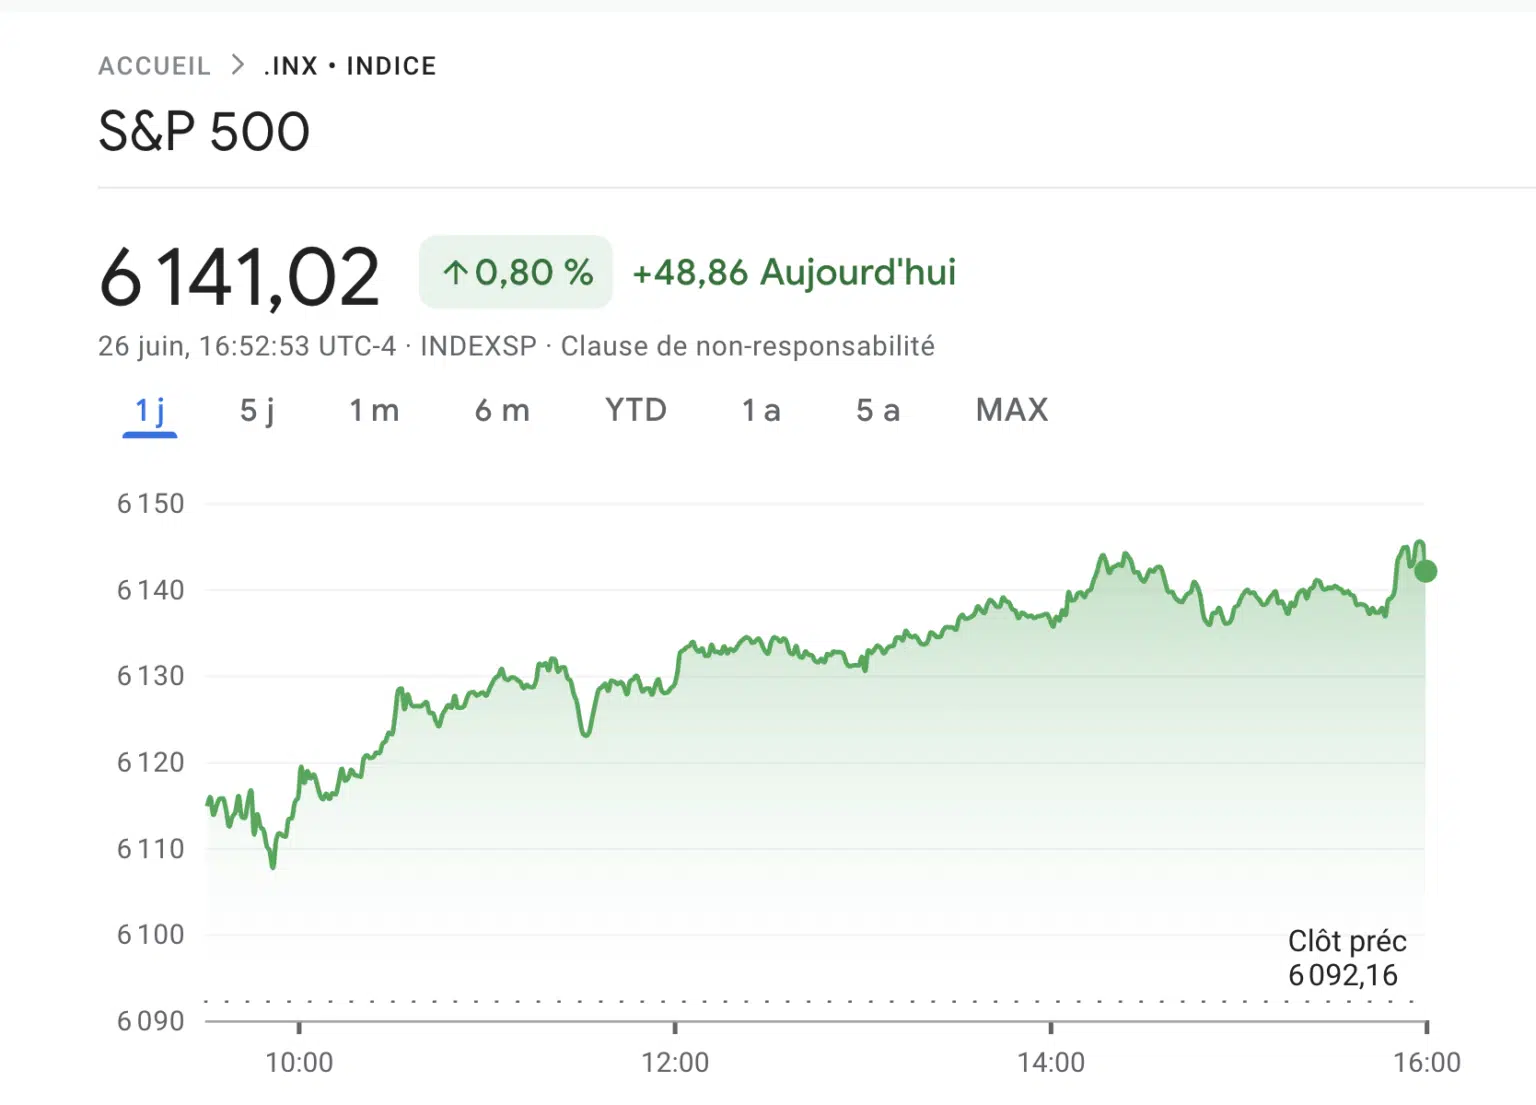Open Clause de non-responsabilité link
The width and height of the screenshot is (1536, 1105).
click(x=748, y=346)
